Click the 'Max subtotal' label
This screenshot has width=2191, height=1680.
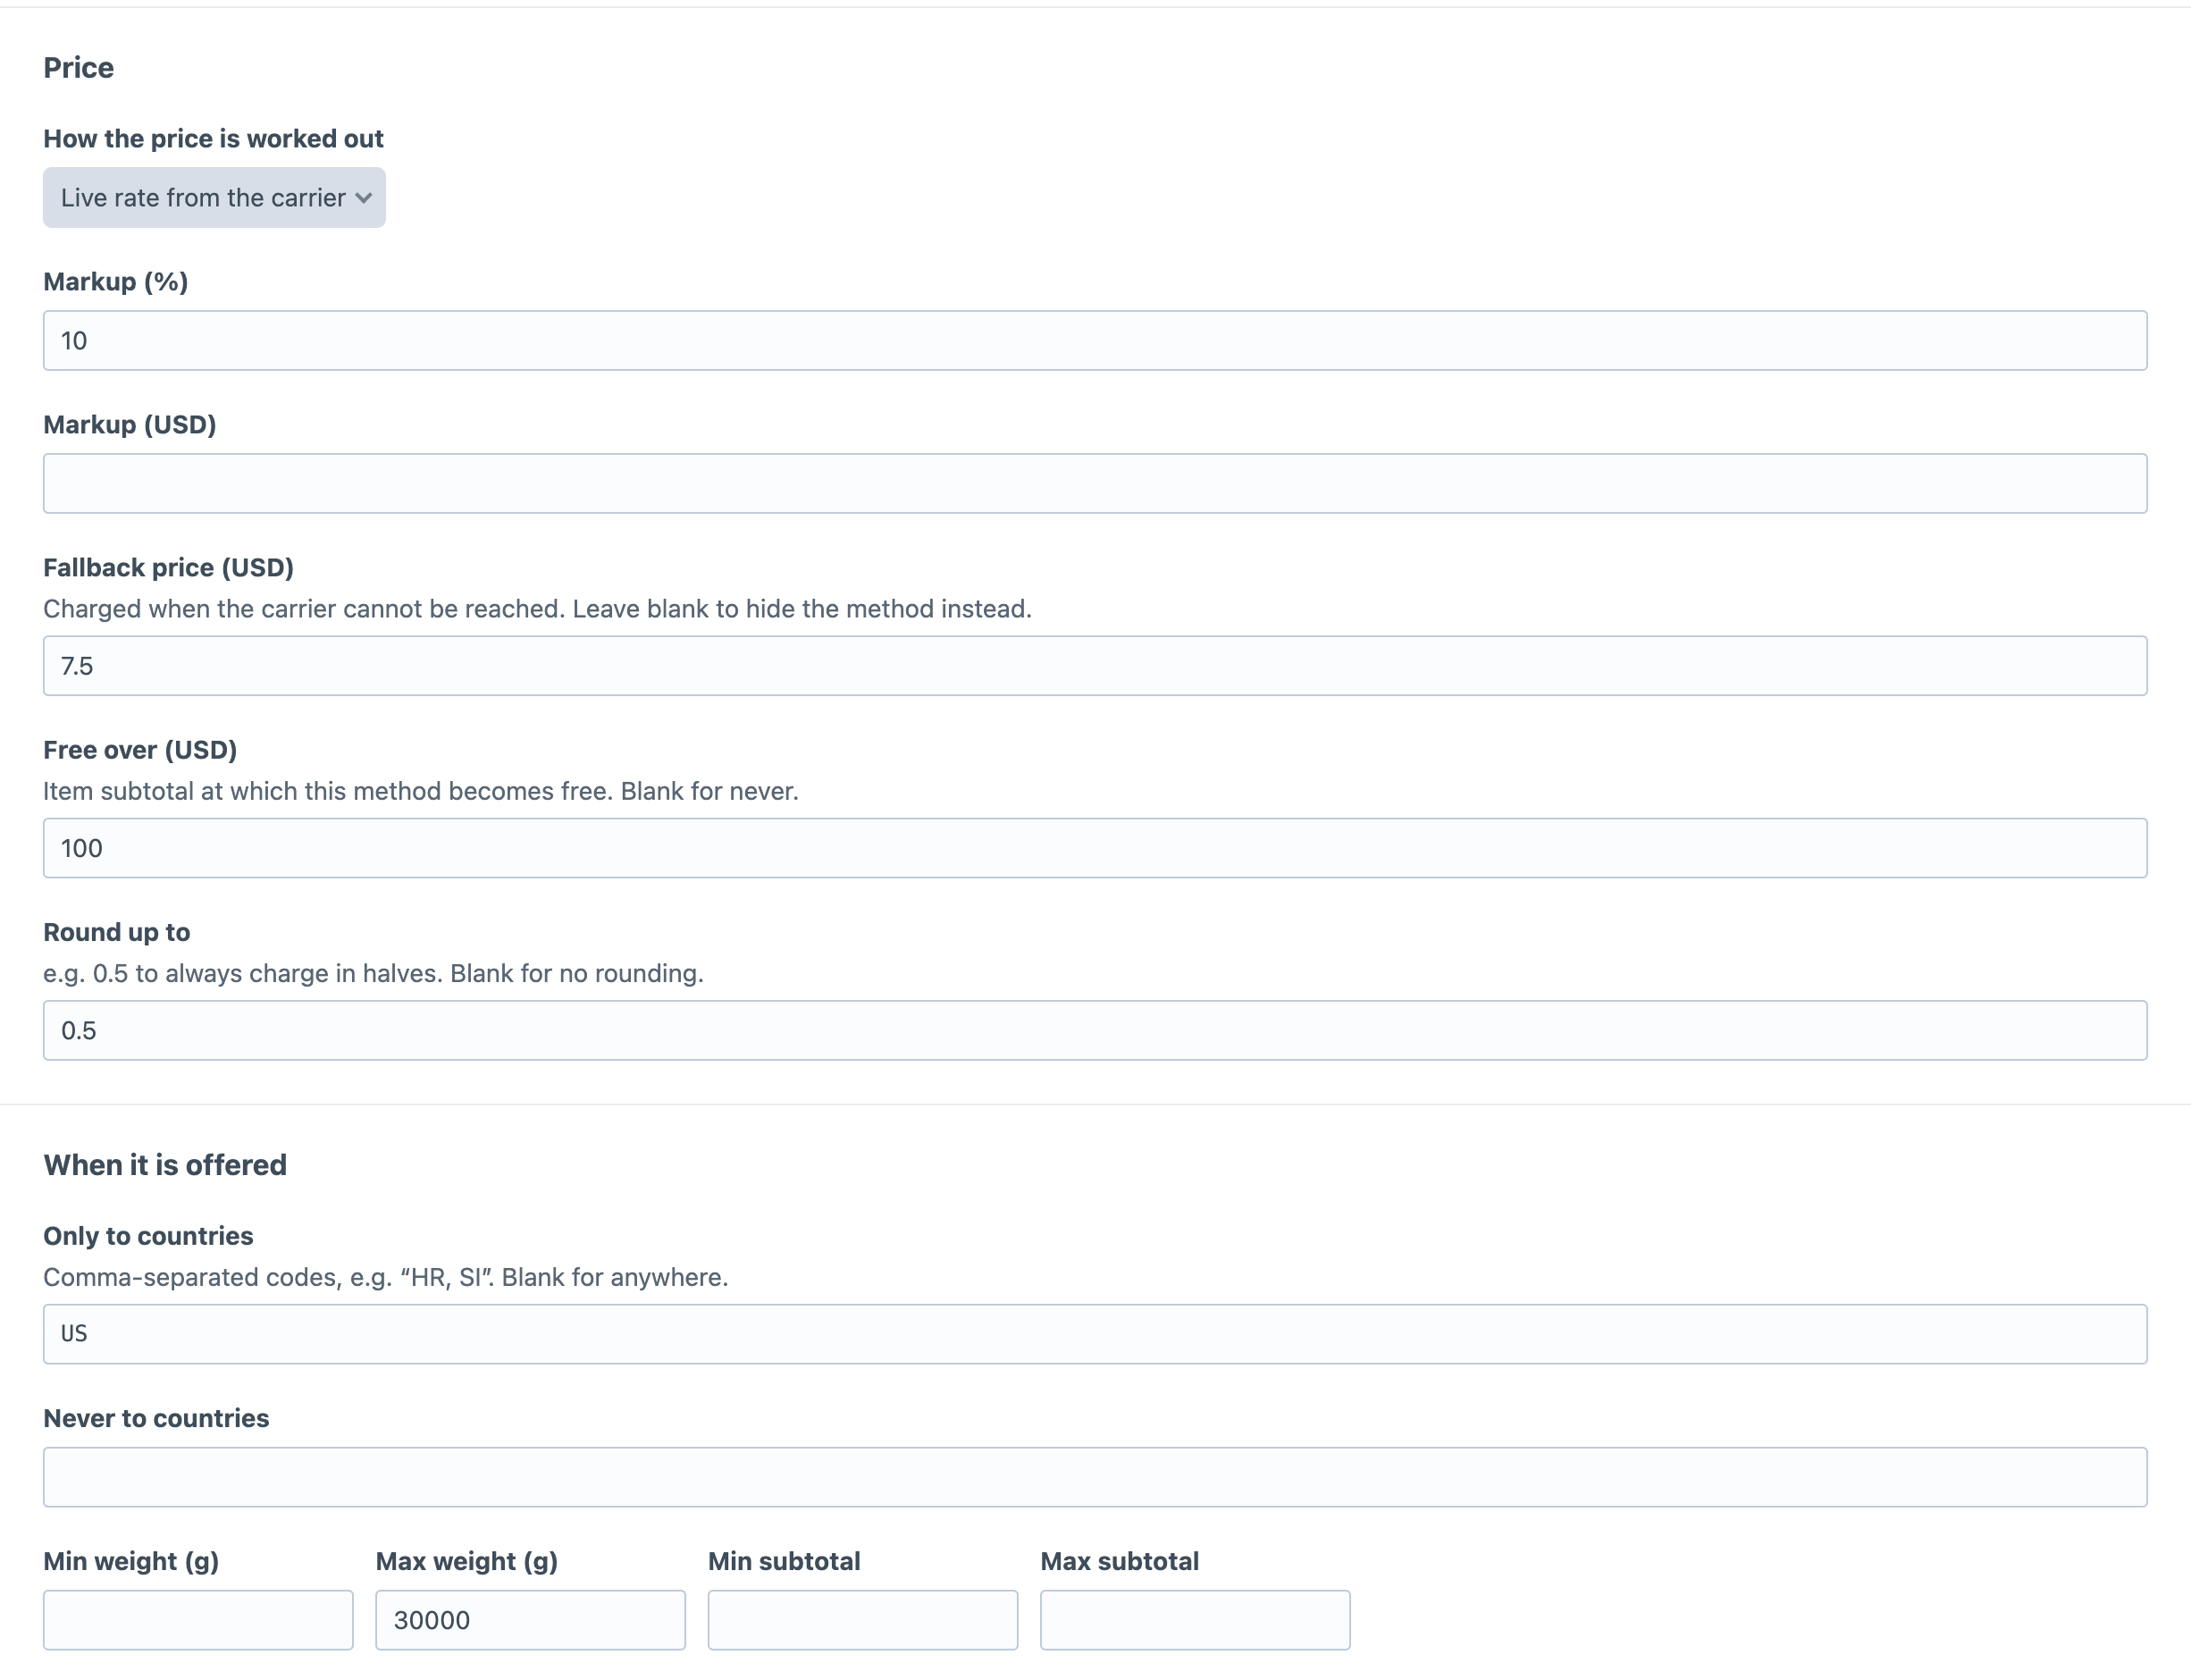[x=1119, y=1561]
